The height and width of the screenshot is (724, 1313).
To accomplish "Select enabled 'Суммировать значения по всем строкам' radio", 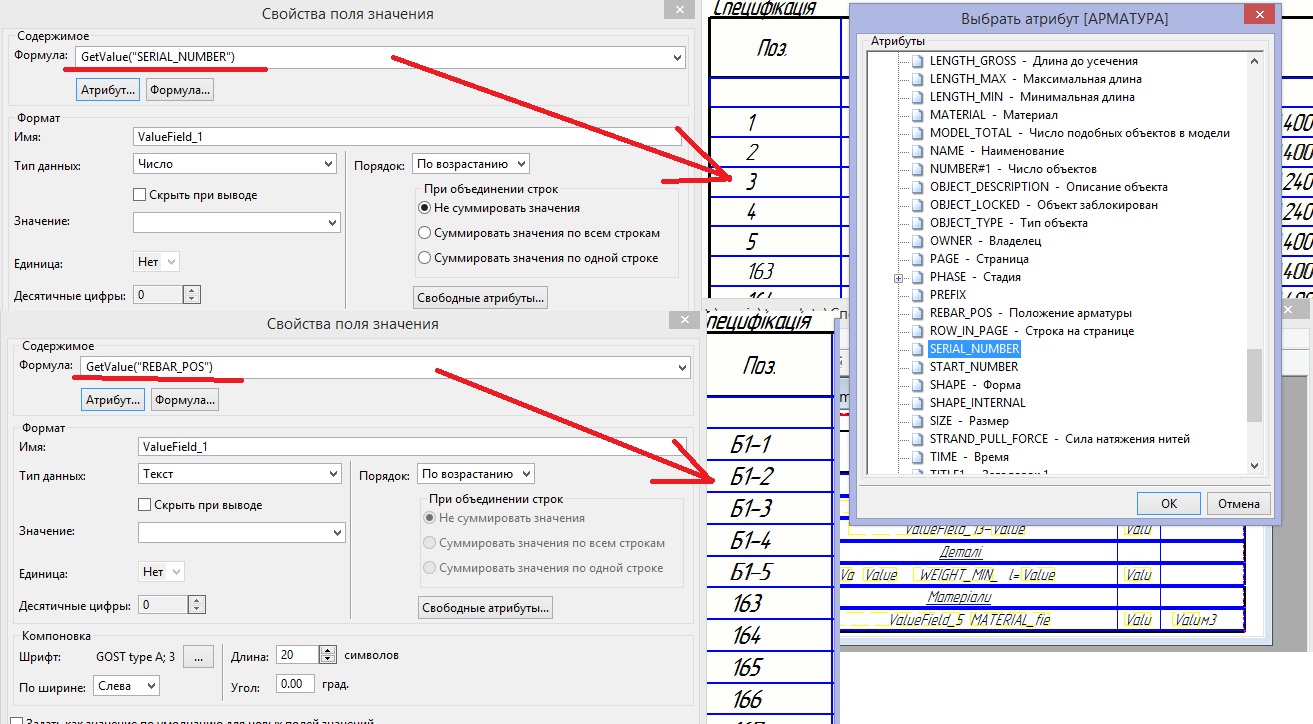I will tap(425, 233).
